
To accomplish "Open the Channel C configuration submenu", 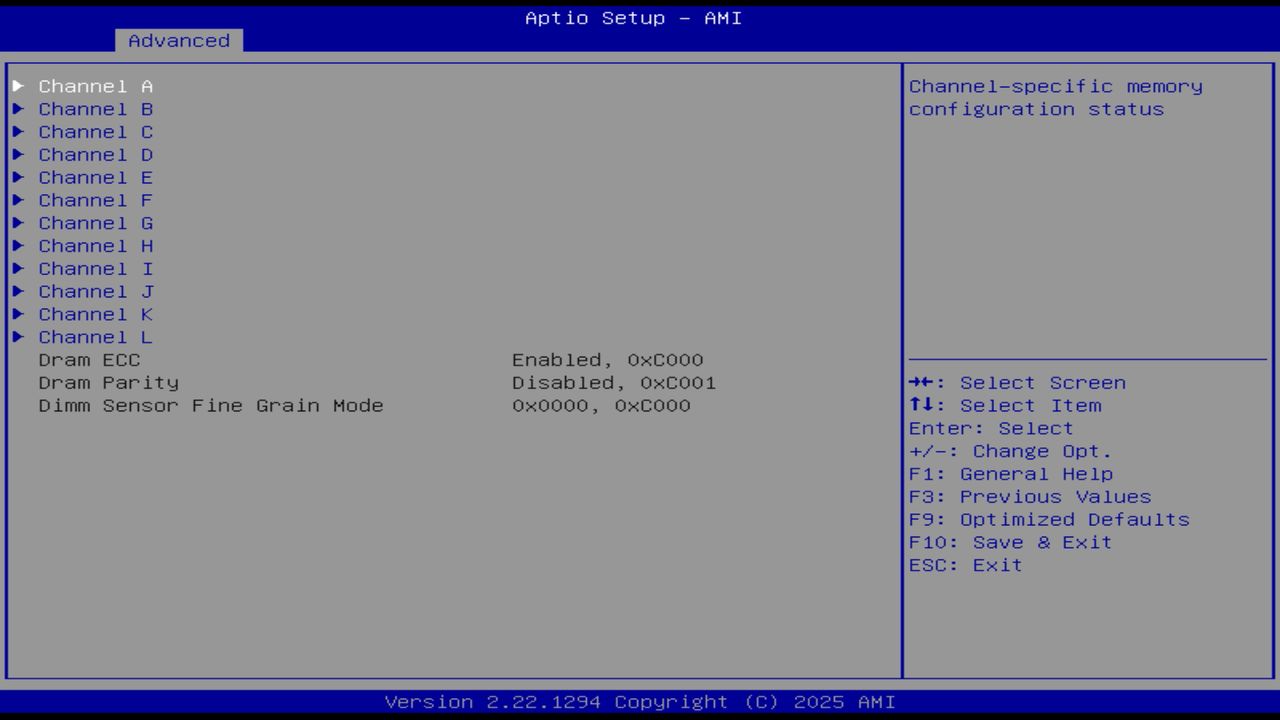I will (95, 131).
